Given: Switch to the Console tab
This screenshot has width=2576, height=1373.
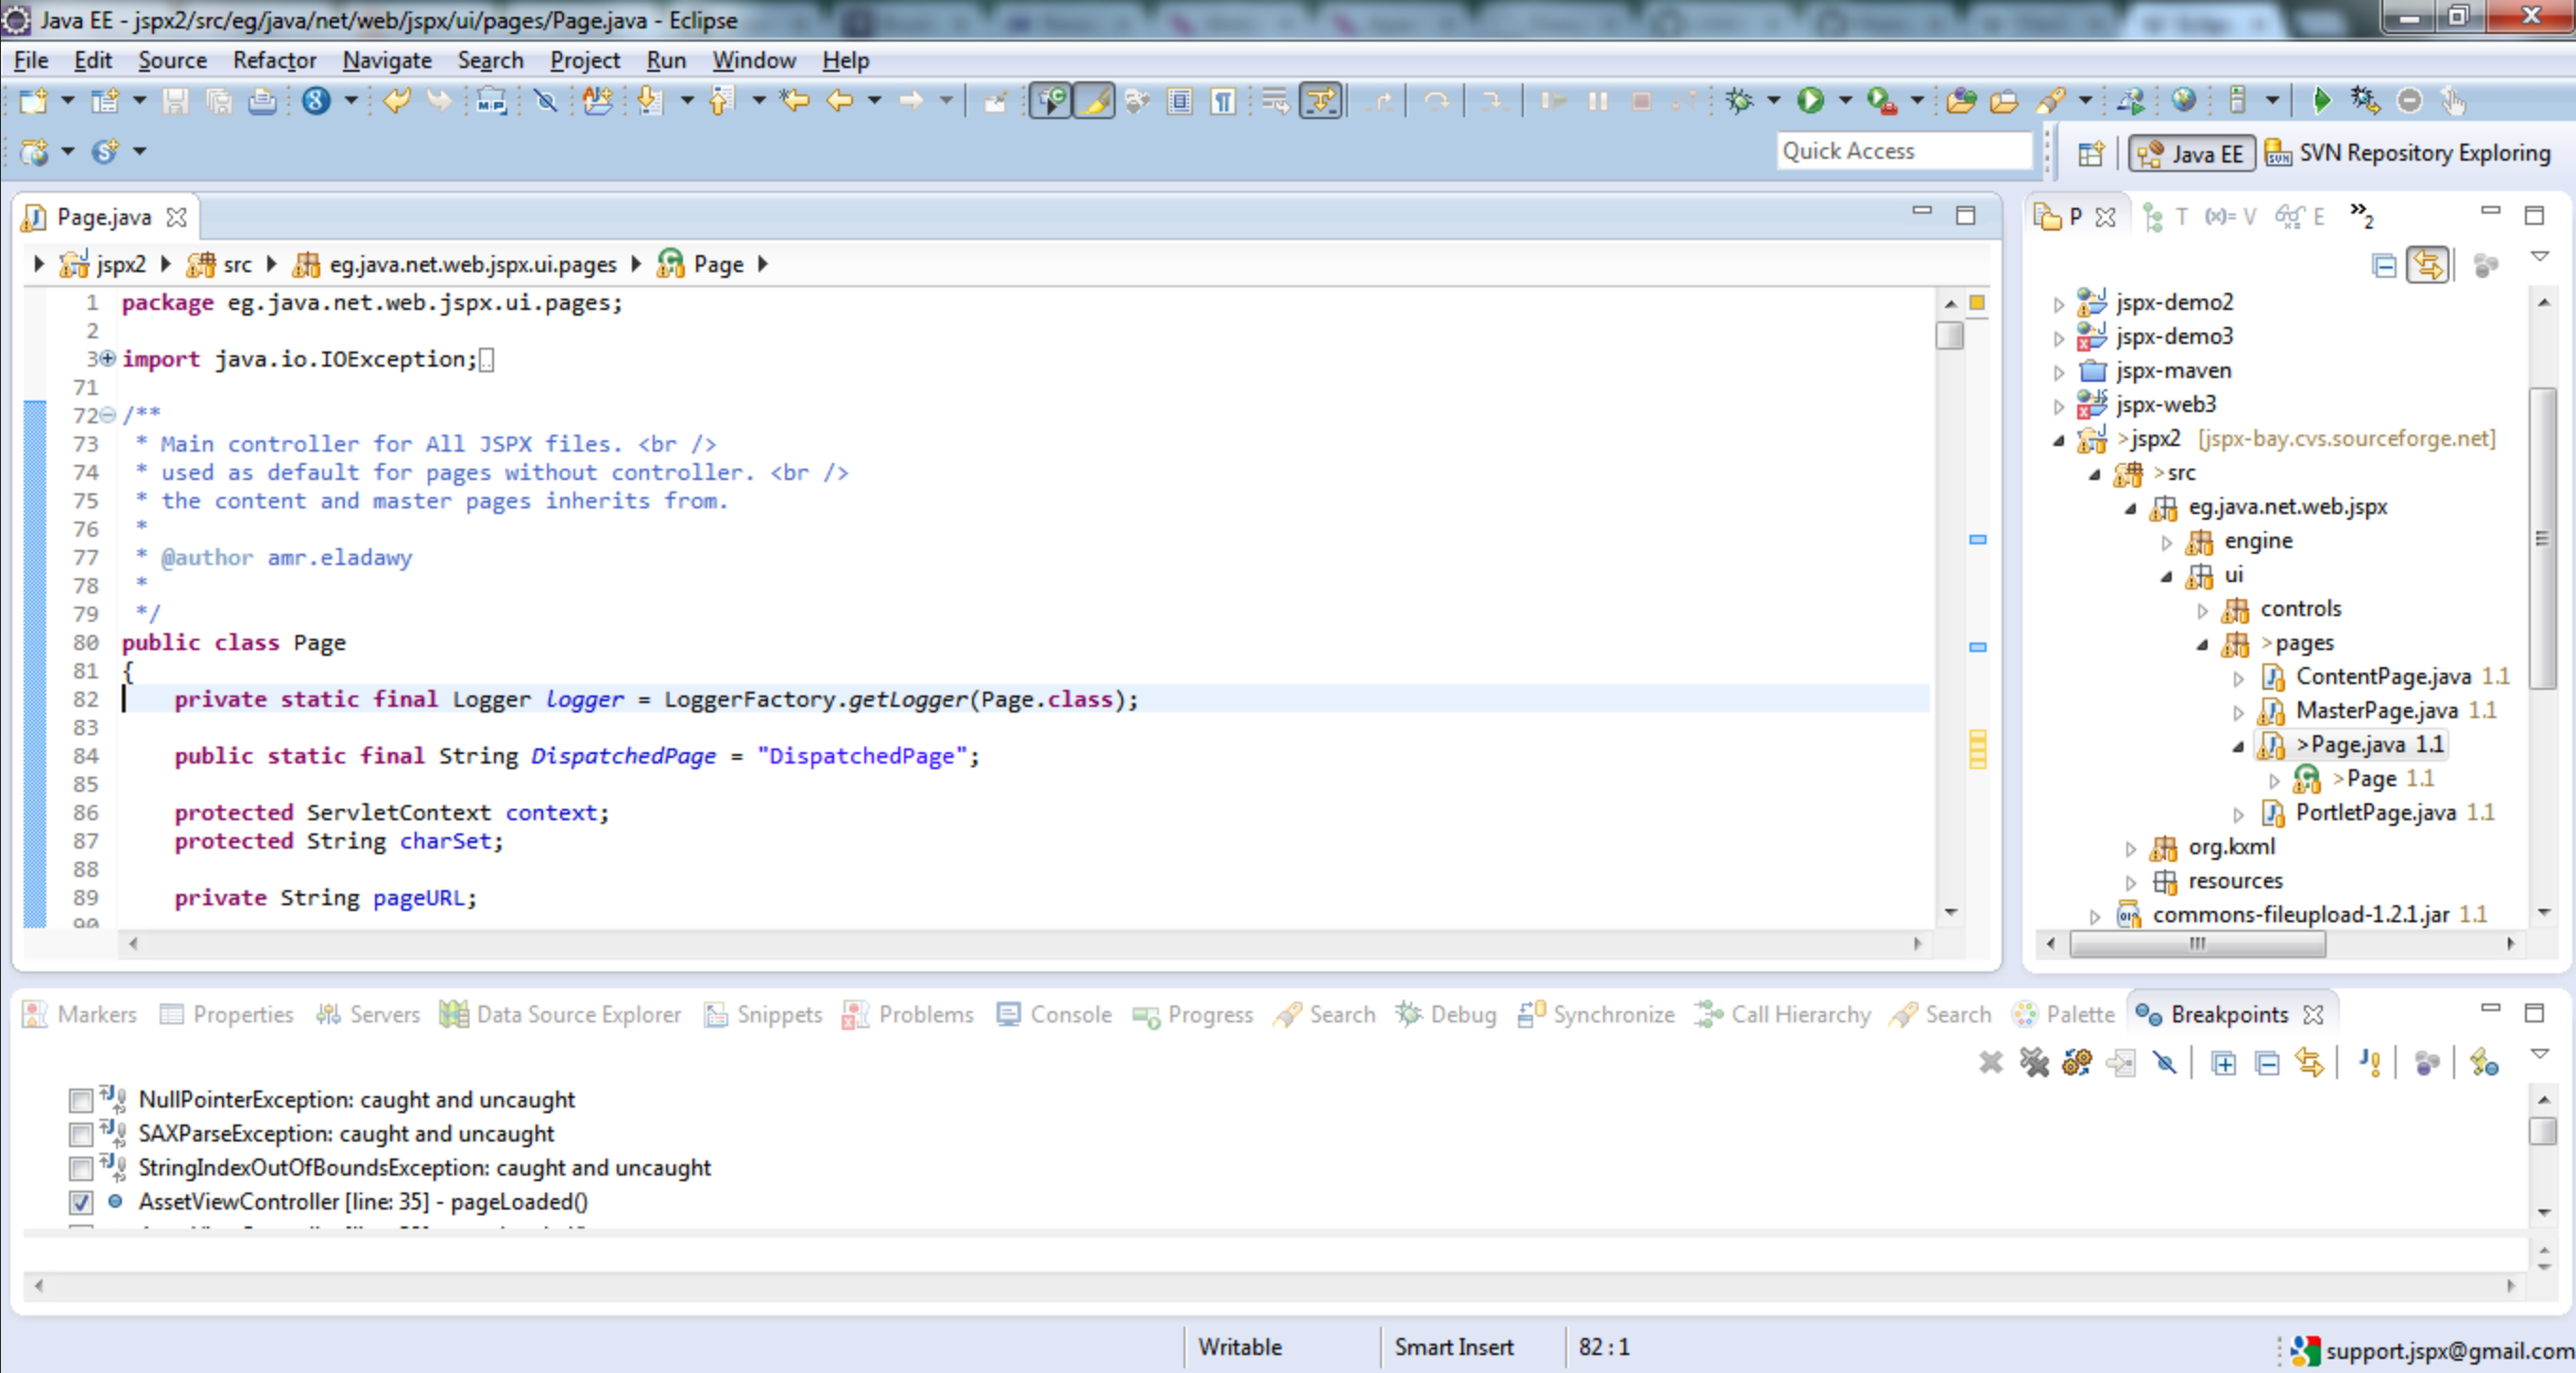Looking at the screenshot, I should click(1054, 1014).
